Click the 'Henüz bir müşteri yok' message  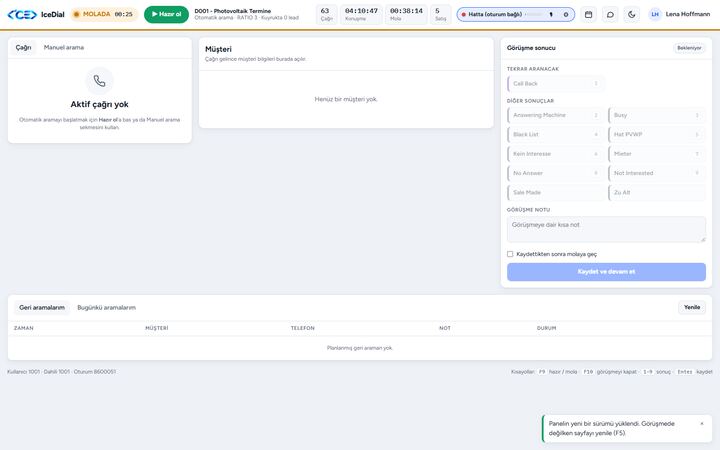pyautogui.click(x=346, y=99)
